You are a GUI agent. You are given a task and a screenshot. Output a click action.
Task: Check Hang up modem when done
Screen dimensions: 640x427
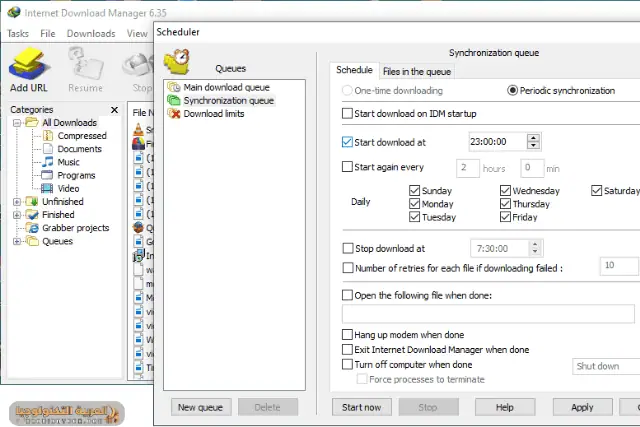pyautogui.click(x=347, y=335)
